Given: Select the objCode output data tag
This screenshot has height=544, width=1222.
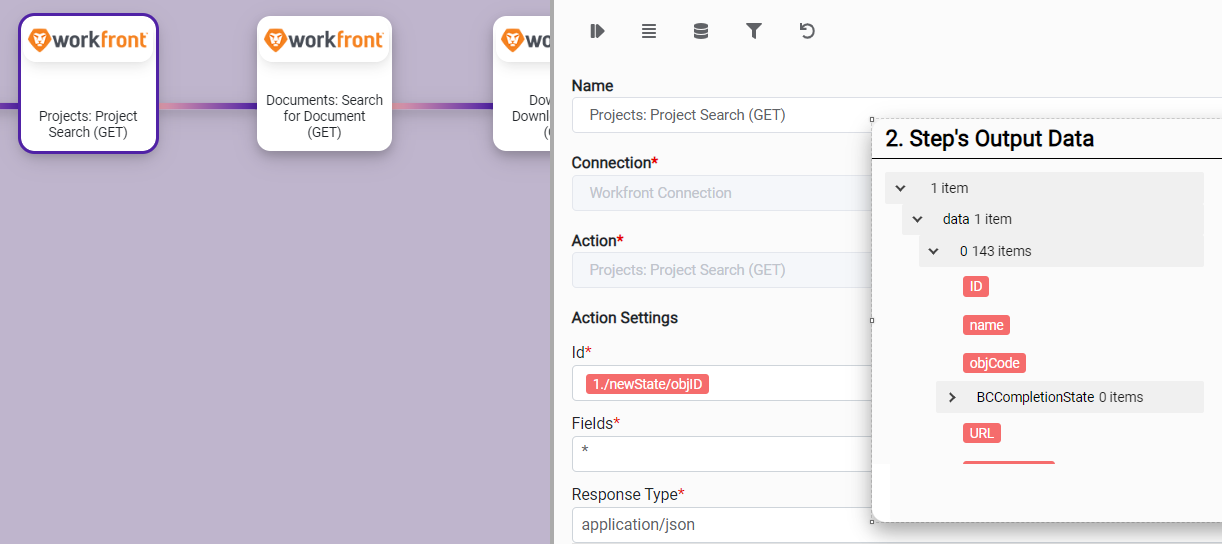Looking at the screenshot, I should pyautogui.click(x=994, y=363).
